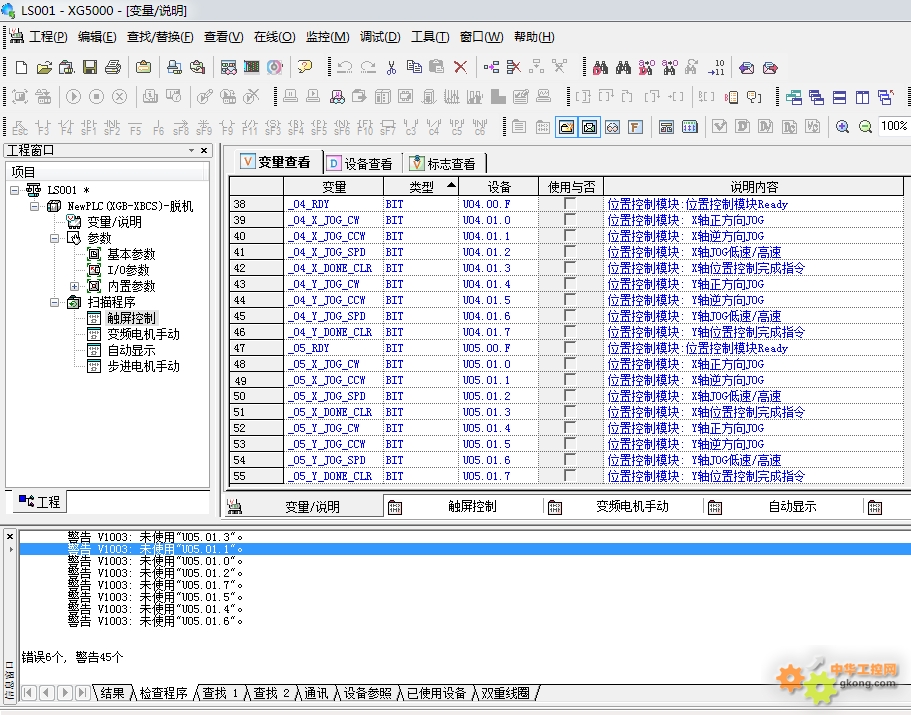This screenshot has width=911, height=715.
Task: Click the Cut scissors icon
Action: pyautogui.click(x=391, y=67)
